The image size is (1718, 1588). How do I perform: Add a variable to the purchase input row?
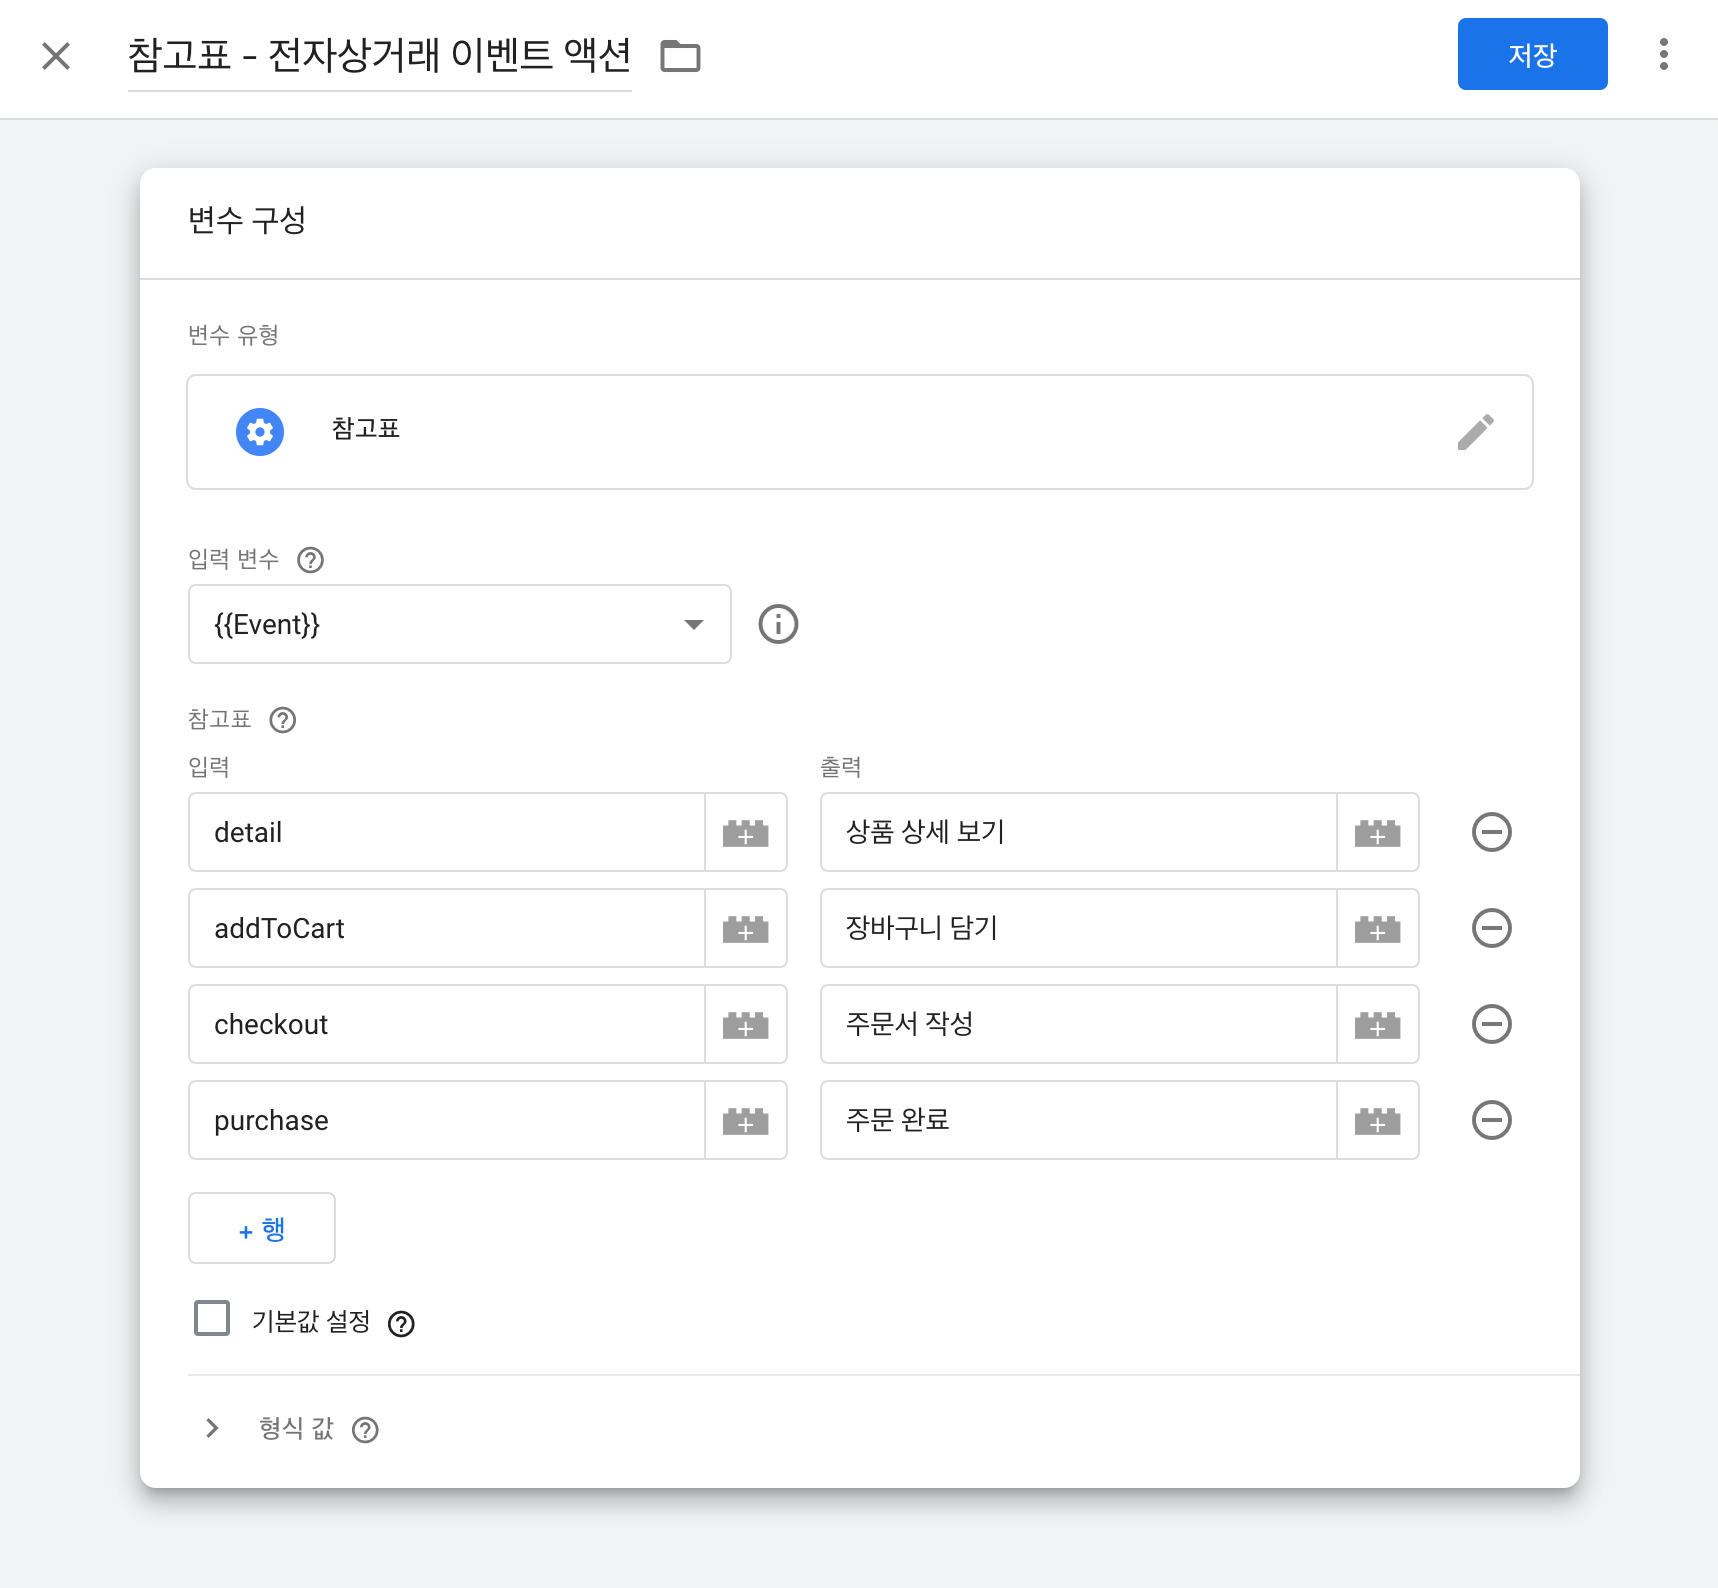tap(746, 1120)
